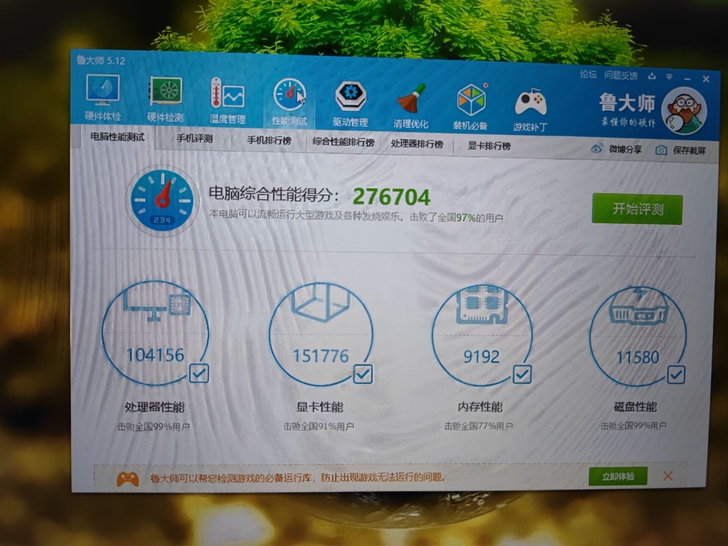Screen dimensions: 728x546
Task: Uncheck the 显卡性能 checkbox
Action: 363,374
